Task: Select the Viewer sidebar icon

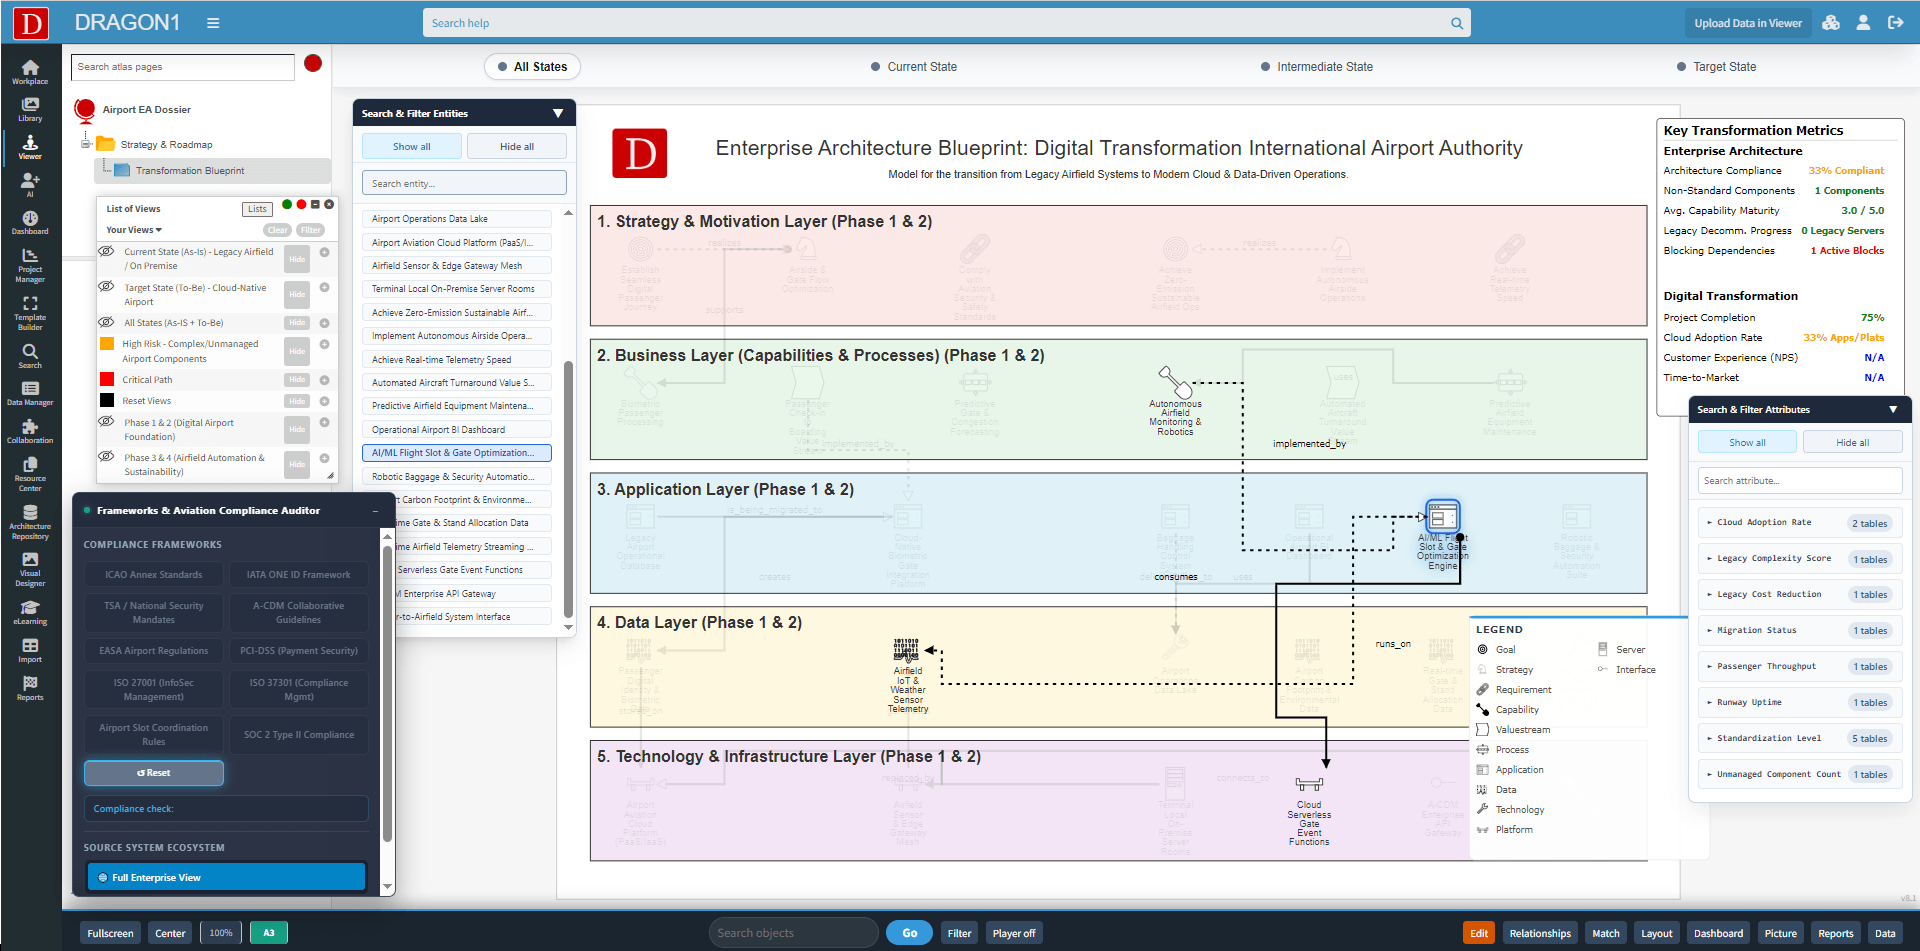Action: coord(30,147)
